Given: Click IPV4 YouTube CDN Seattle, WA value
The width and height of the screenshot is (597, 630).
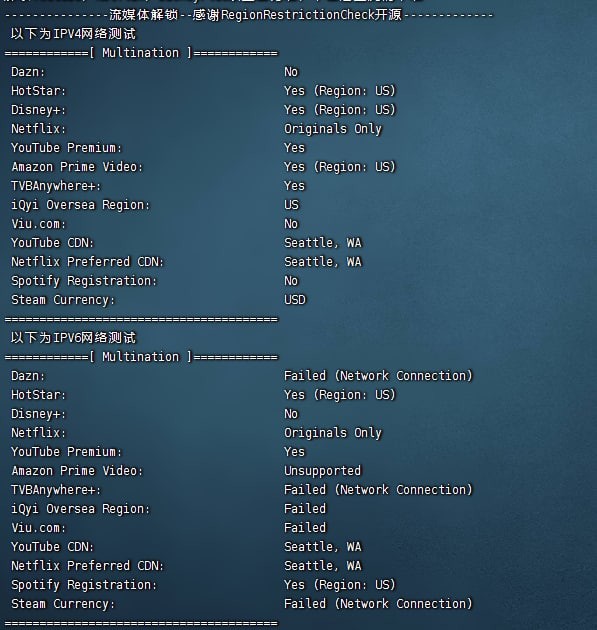Looking at the screenshot, I should [x=323, y=243].
